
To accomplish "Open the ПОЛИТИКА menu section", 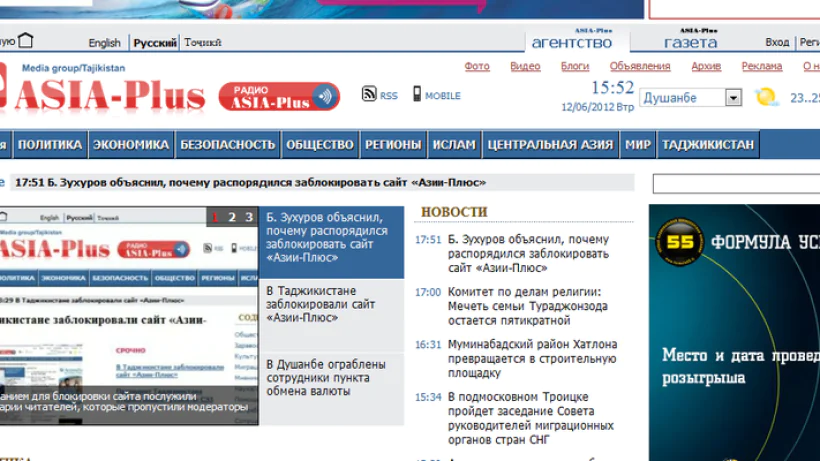I will (50, 145).
